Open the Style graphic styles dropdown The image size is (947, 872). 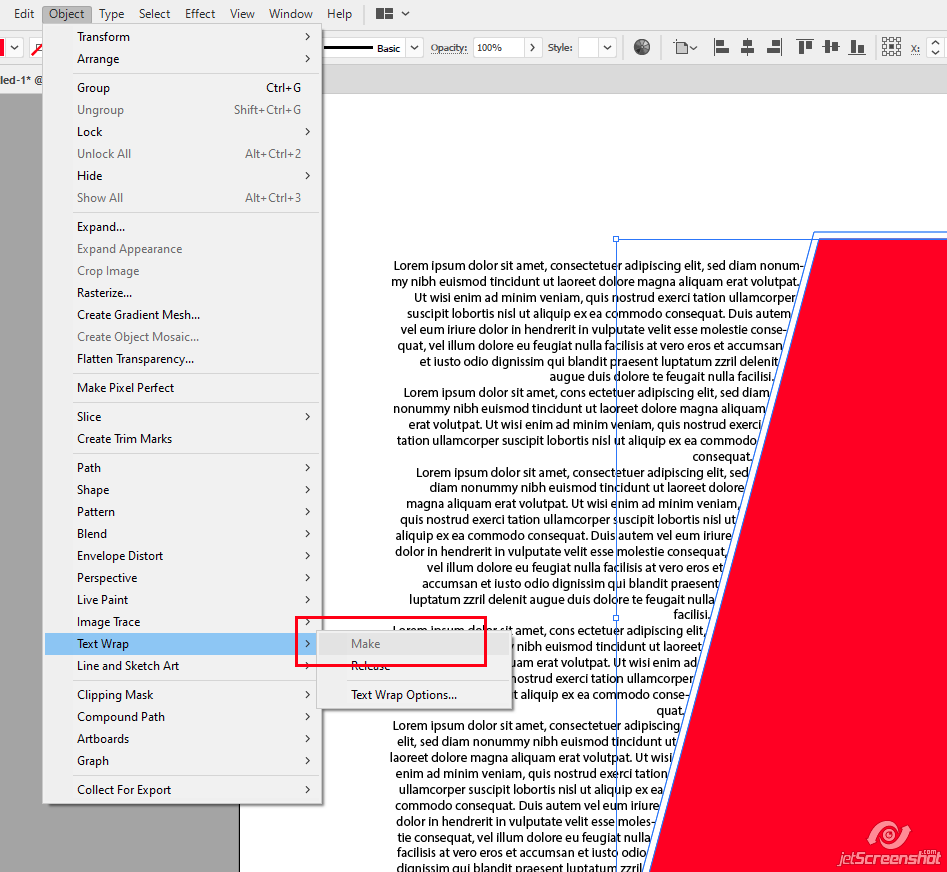click(x=608, y=48)
